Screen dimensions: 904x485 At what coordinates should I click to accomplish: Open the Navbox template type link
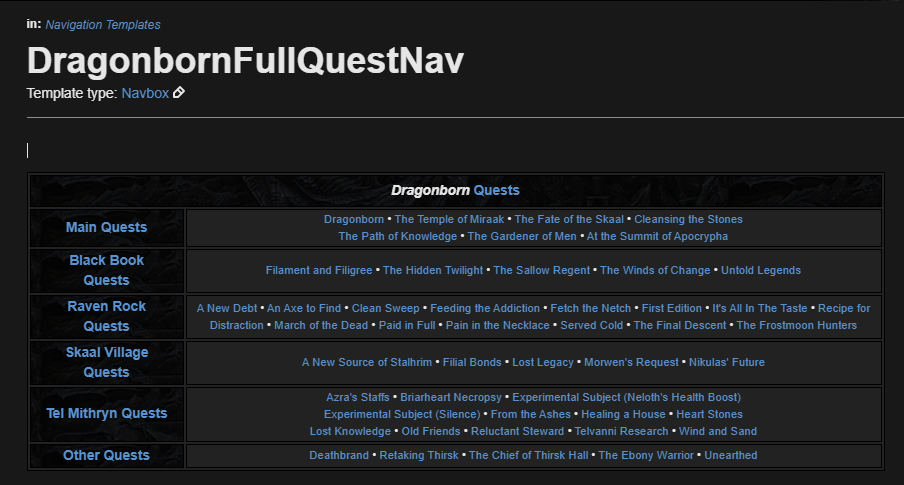click(145, 93)
